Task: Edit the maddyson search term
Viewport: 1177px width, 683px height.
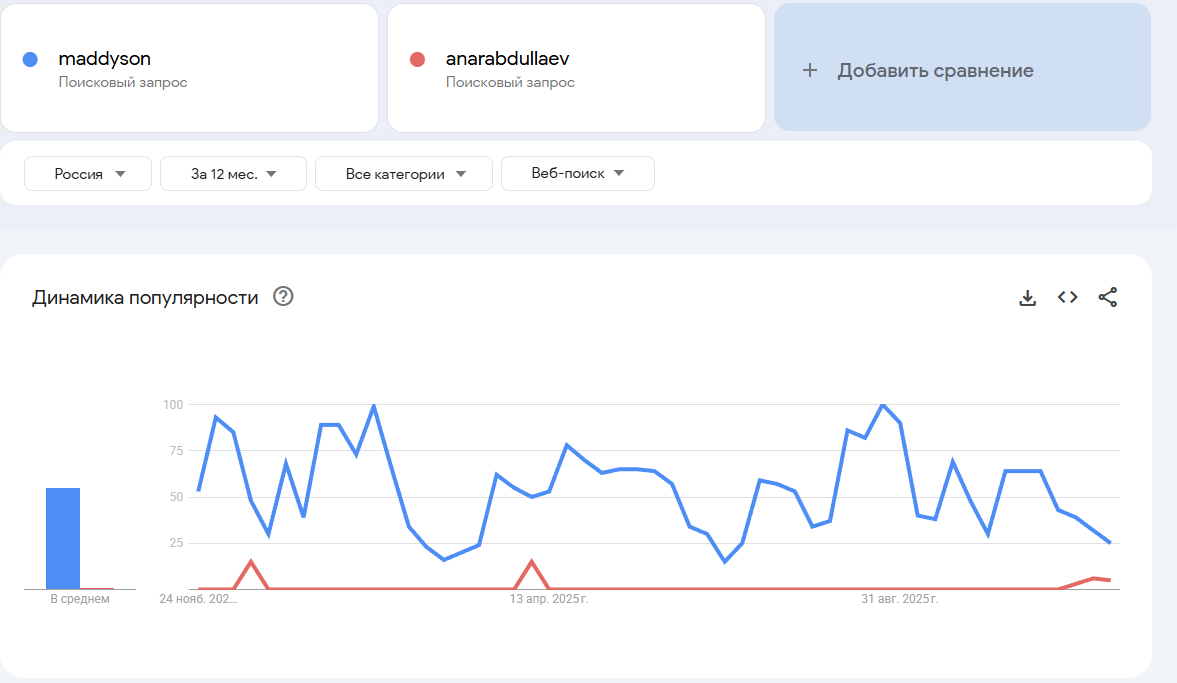Action: click(x=105, y=59)
